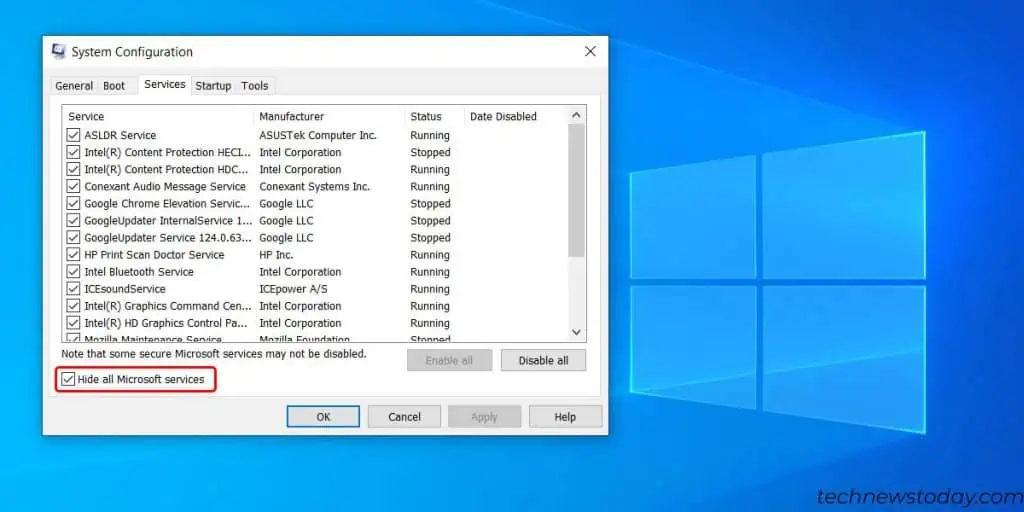
Task: Toggle Intel(R) Content Protection HDC checkbox
Action: click(73, 169)
